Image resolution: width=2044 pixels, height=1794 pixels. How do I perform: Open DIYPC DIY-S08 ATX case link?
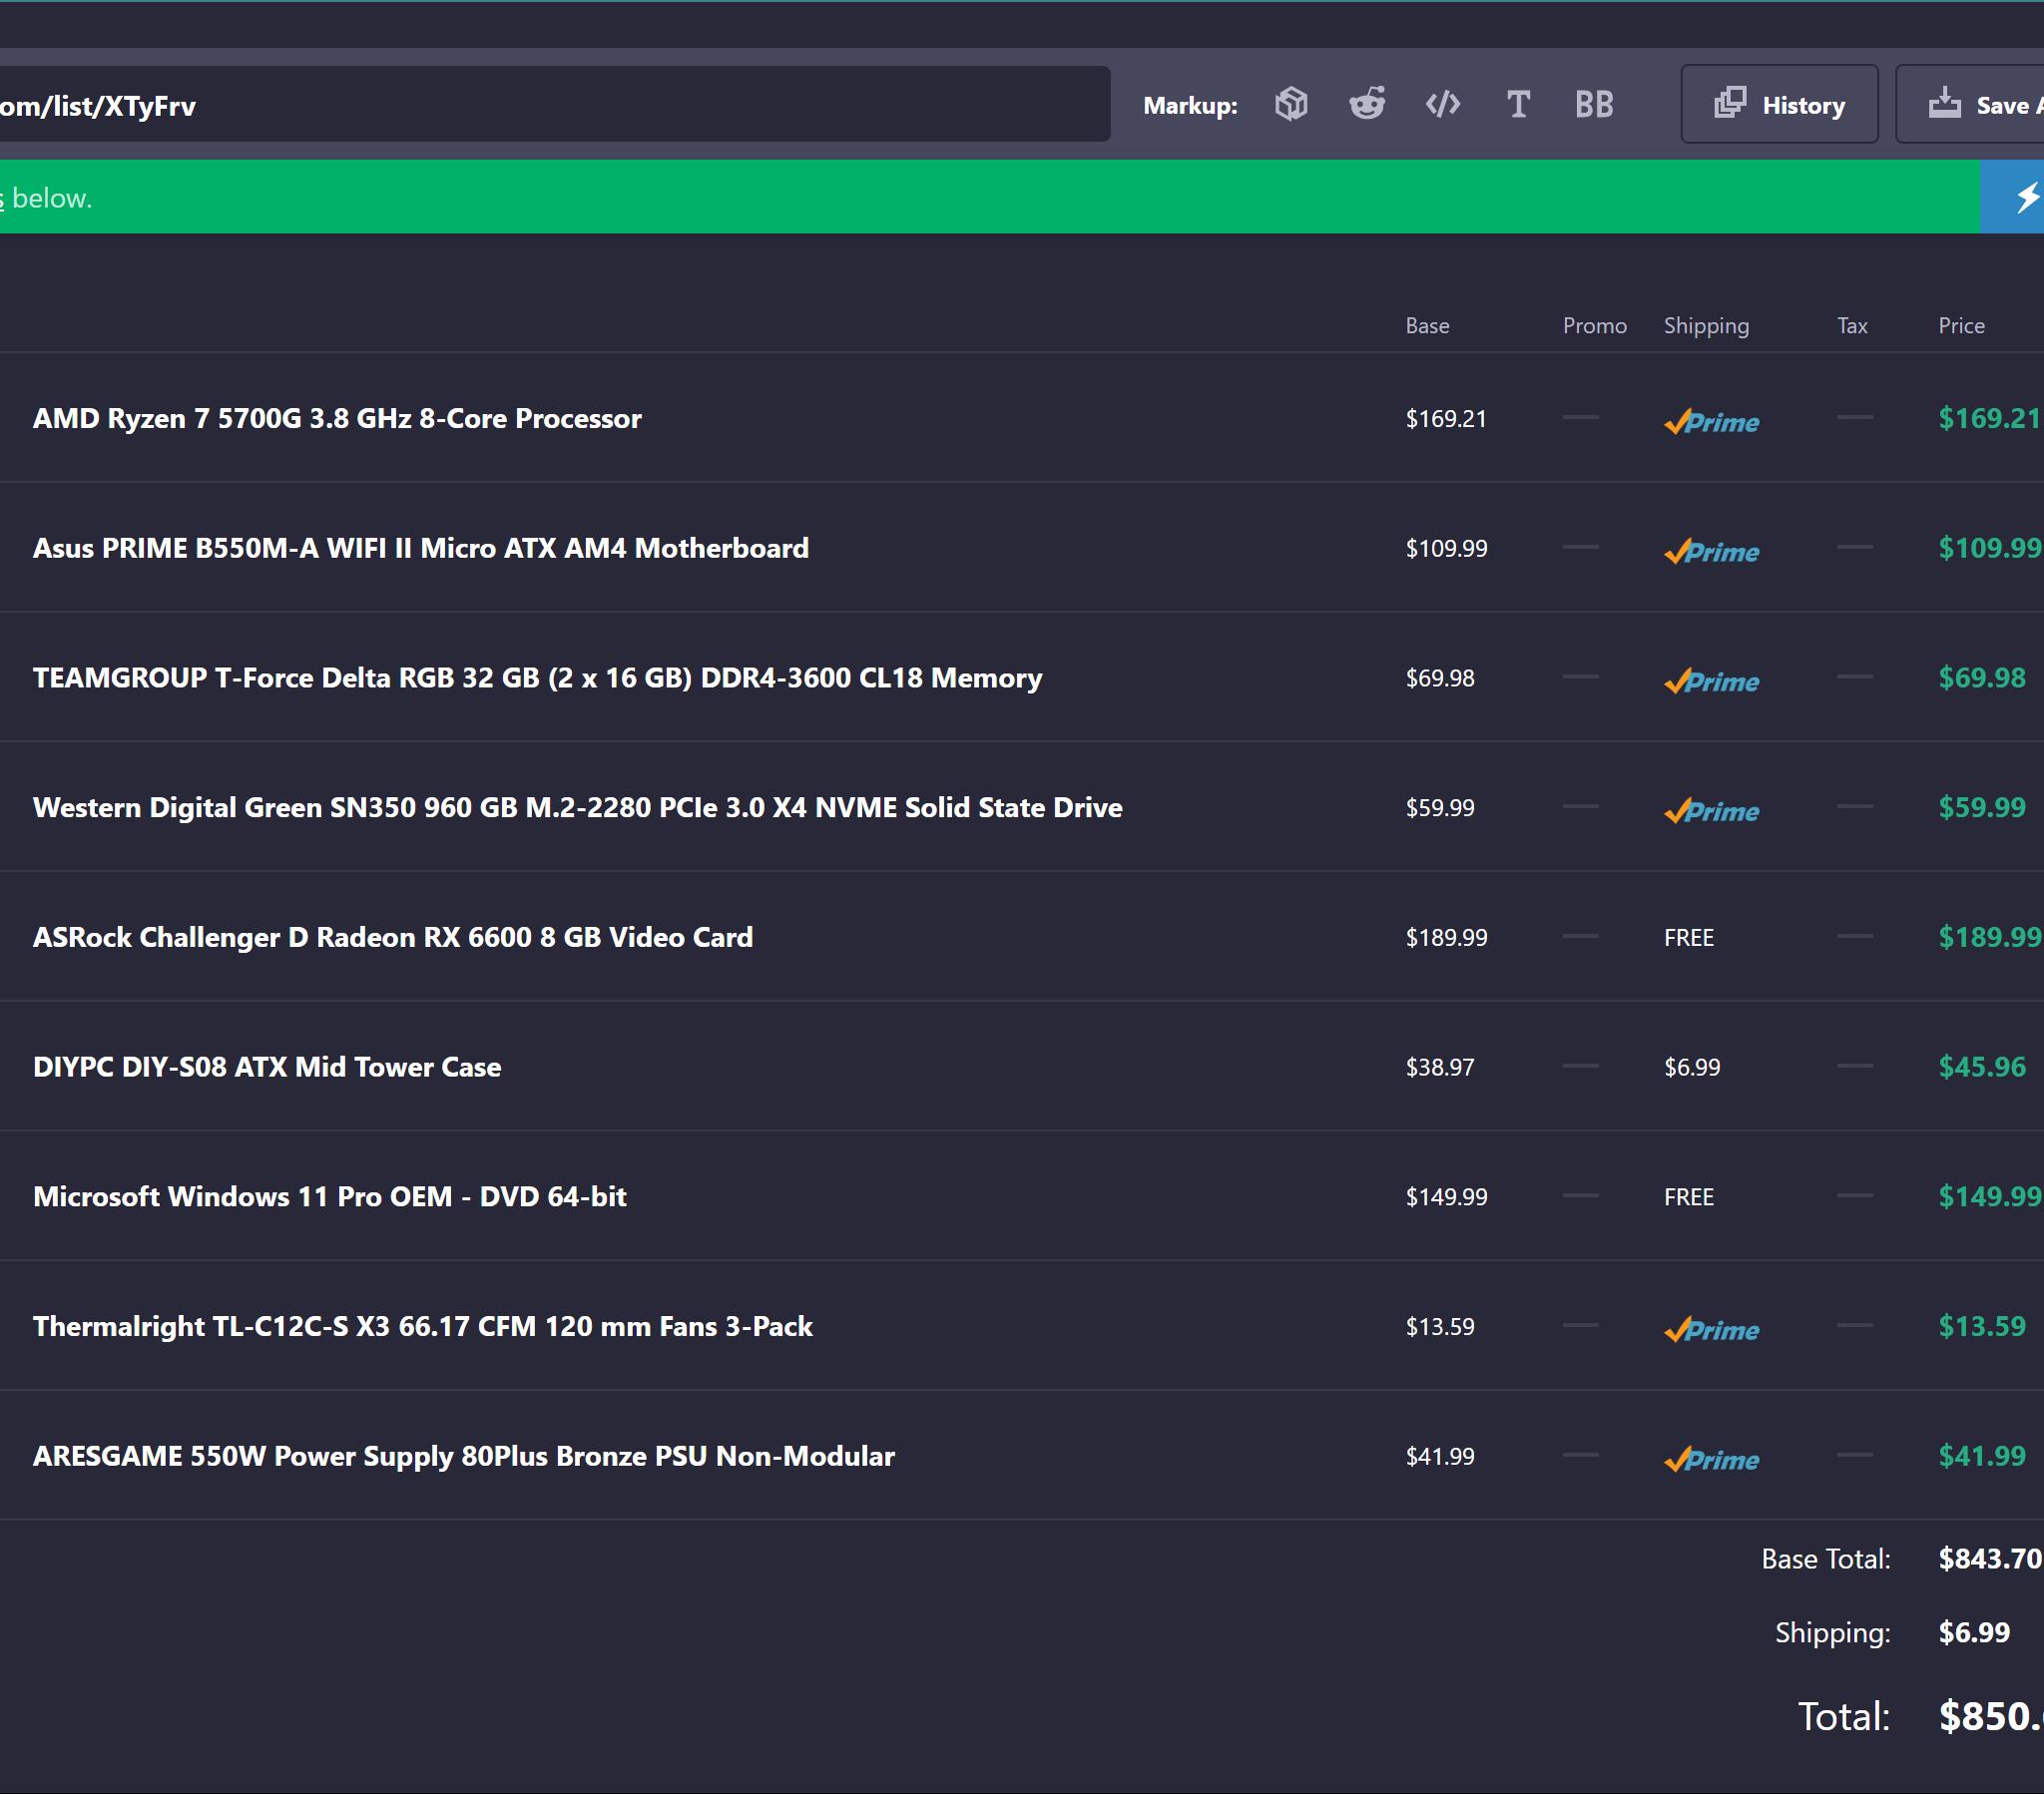click(x=267, y=1067)
